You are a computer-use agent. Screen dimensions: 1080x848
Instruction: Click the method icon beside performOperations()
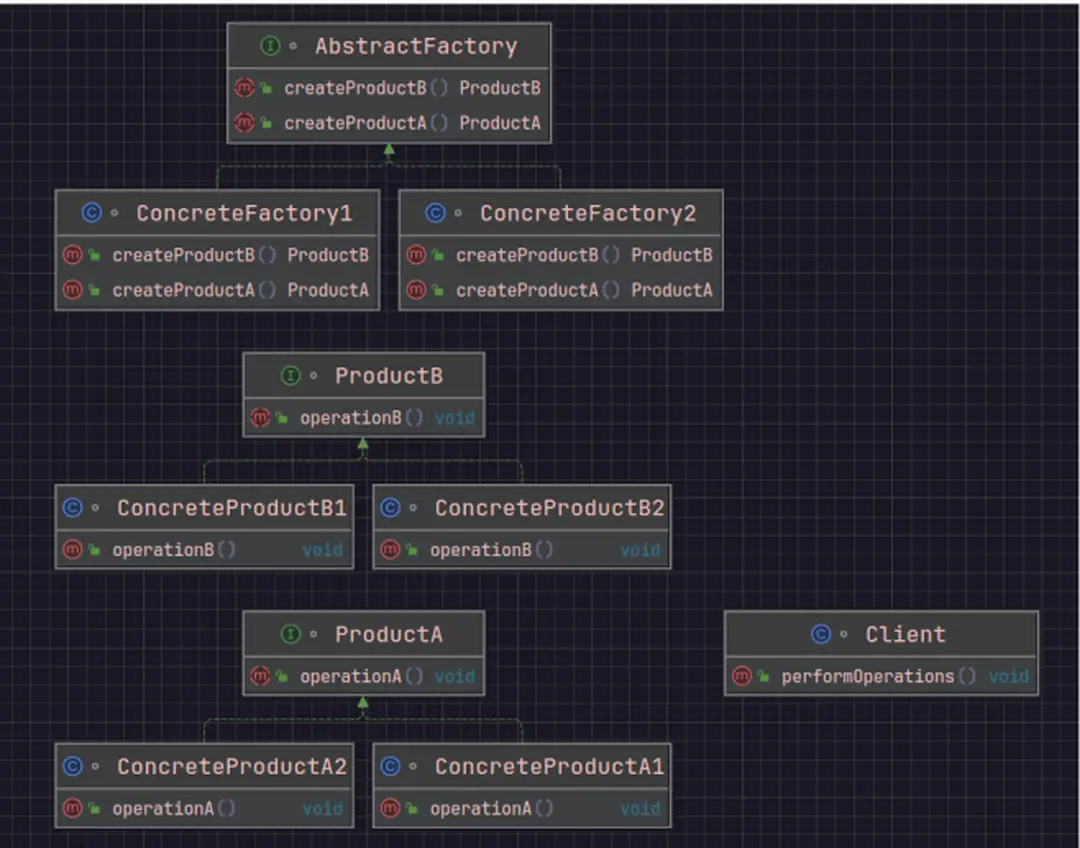coord(741,677)
